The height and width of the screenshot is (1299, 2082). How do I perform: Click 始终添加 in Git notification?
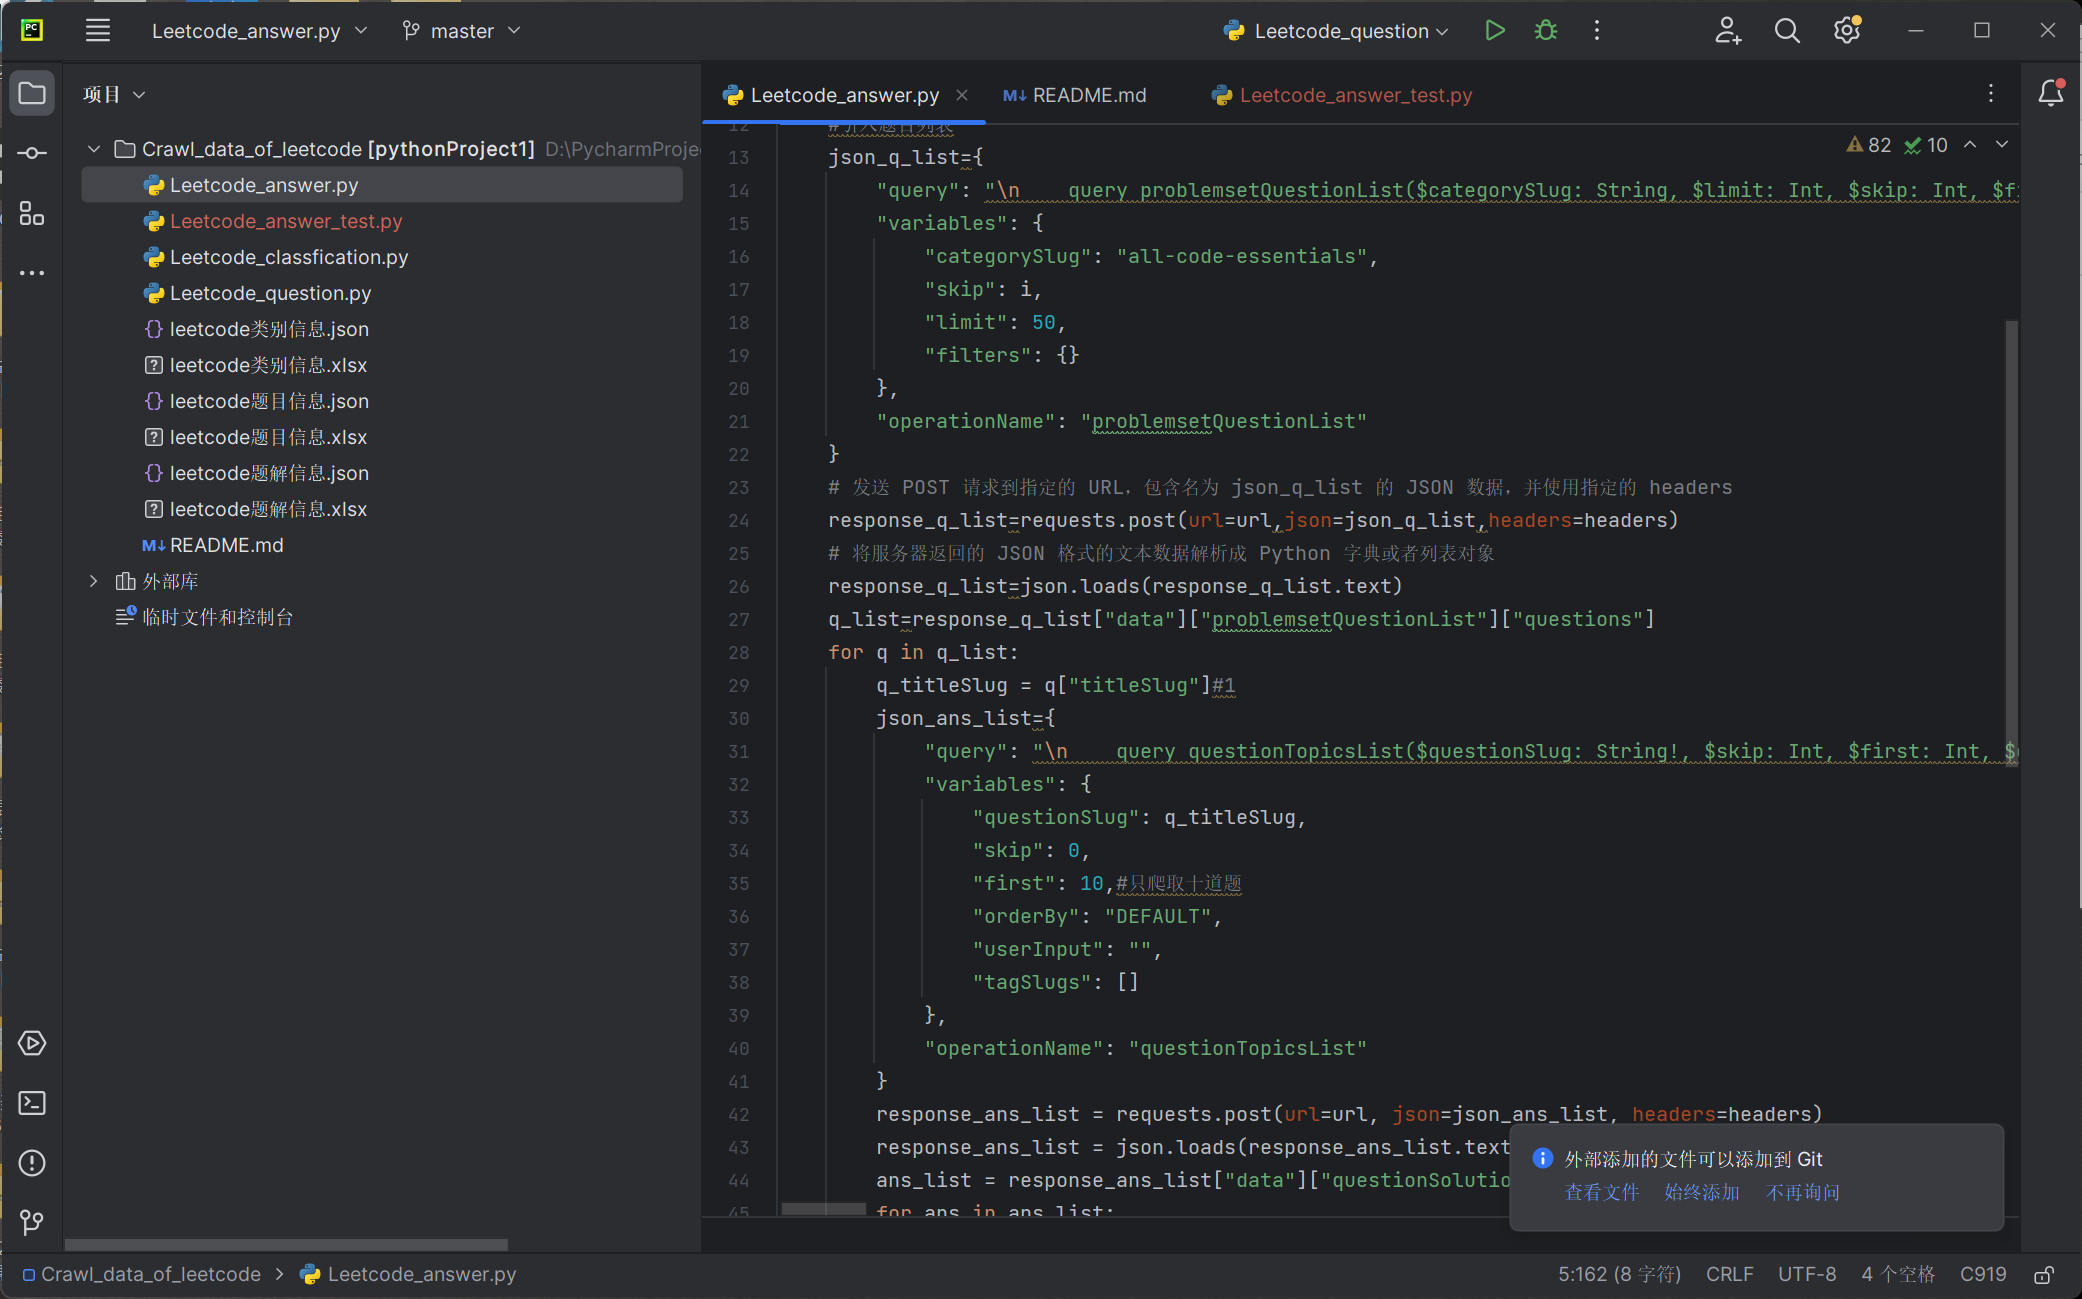tap(1701, 1193)
